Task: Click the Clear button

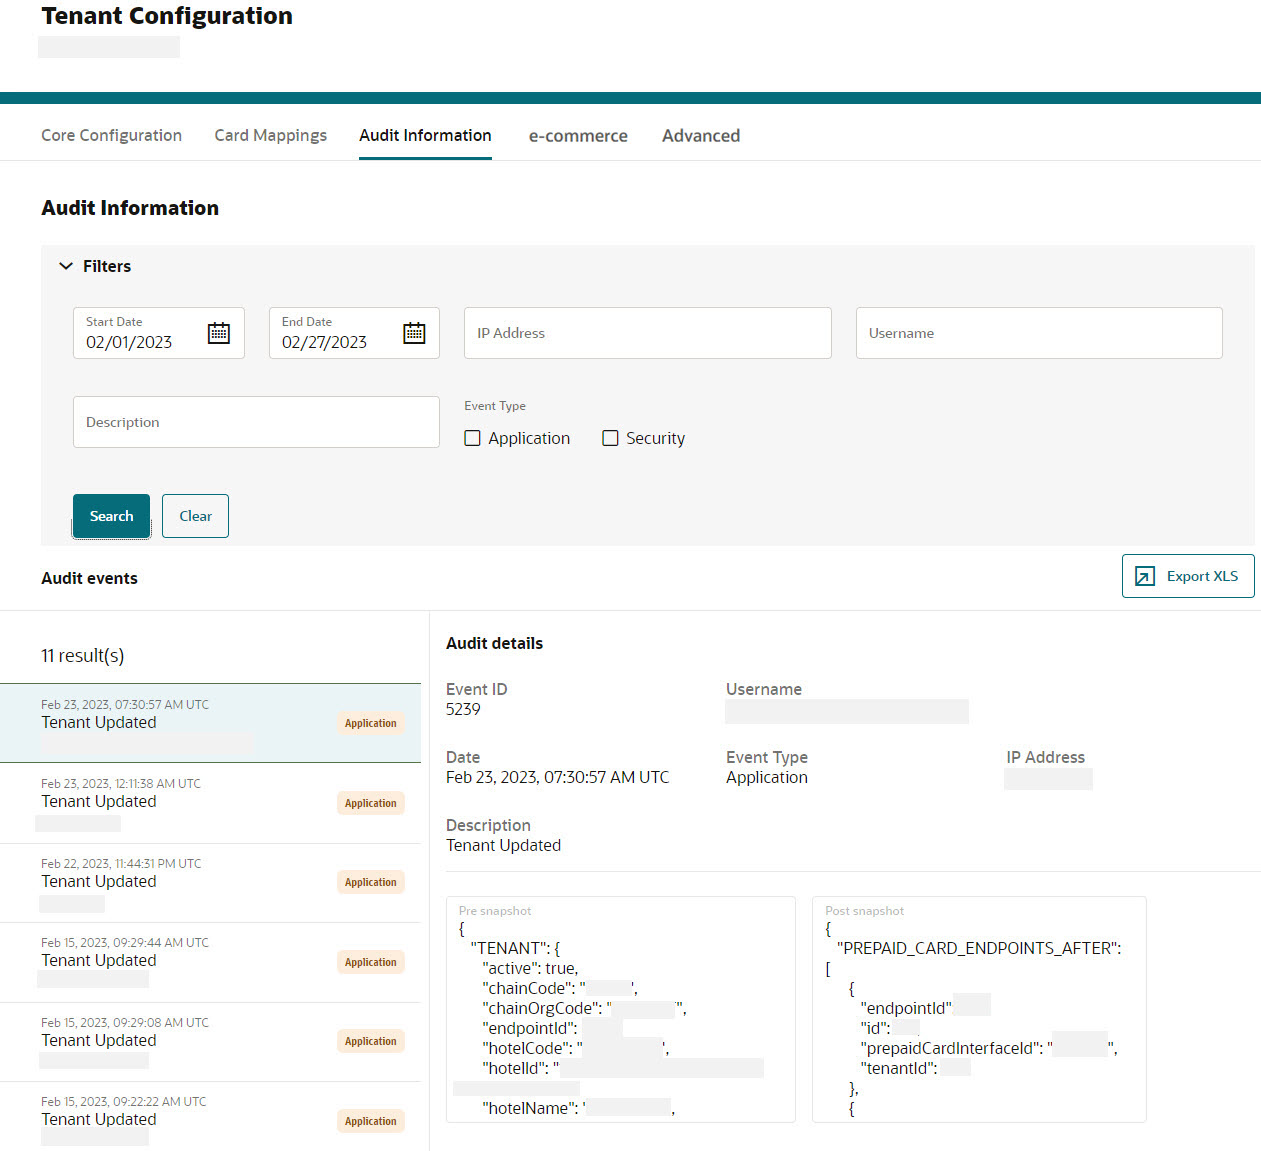Action: (x=195, y=516)
